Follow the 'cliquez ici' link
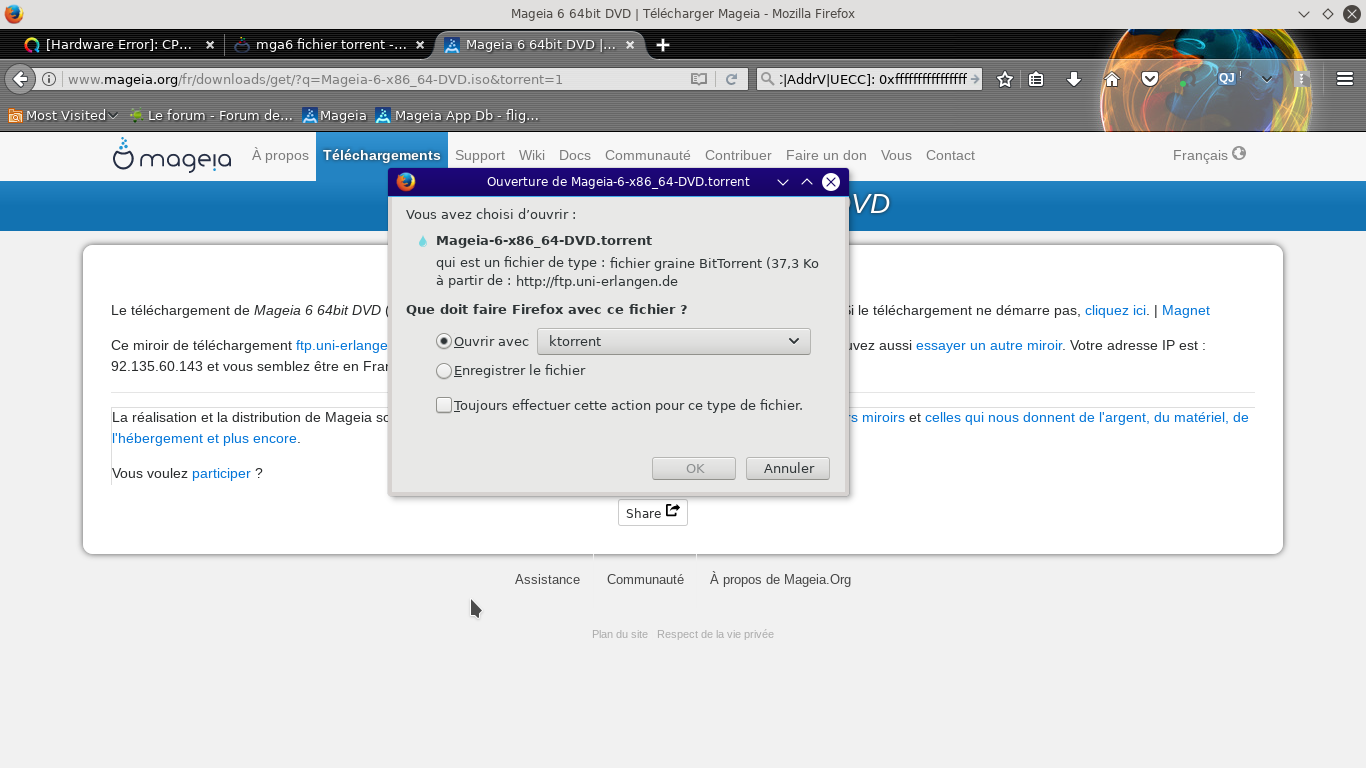1366x768 pixels. [1116, 310]
